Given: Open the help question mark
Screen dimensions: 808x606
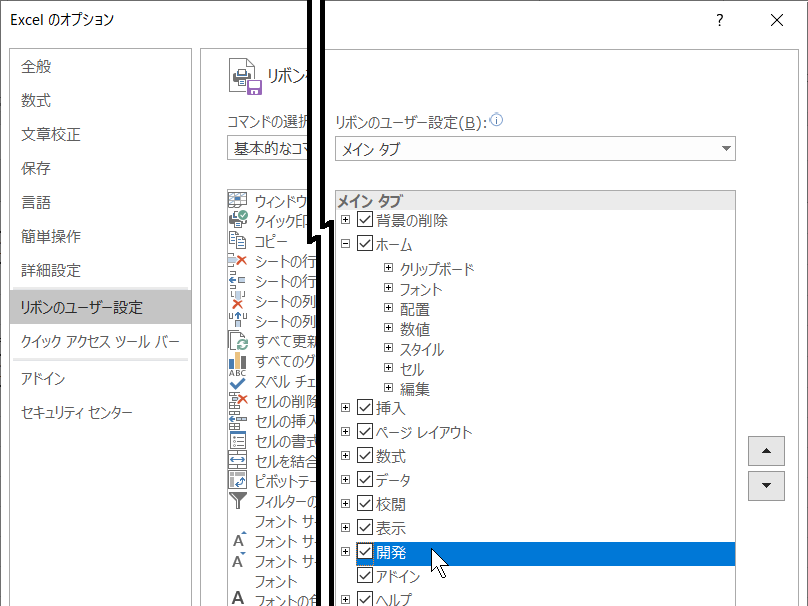Looking at the screenshot, I should click(x=719, y=20).
